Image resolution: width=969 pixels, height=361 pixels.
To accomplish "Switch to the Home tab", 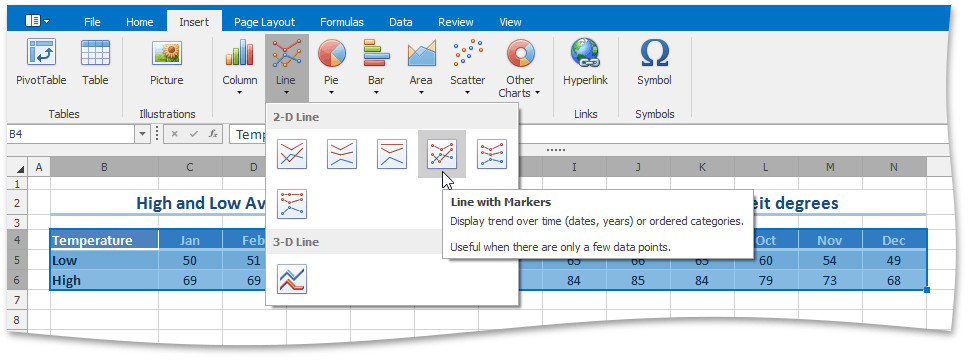I will [x=140, y=22].
